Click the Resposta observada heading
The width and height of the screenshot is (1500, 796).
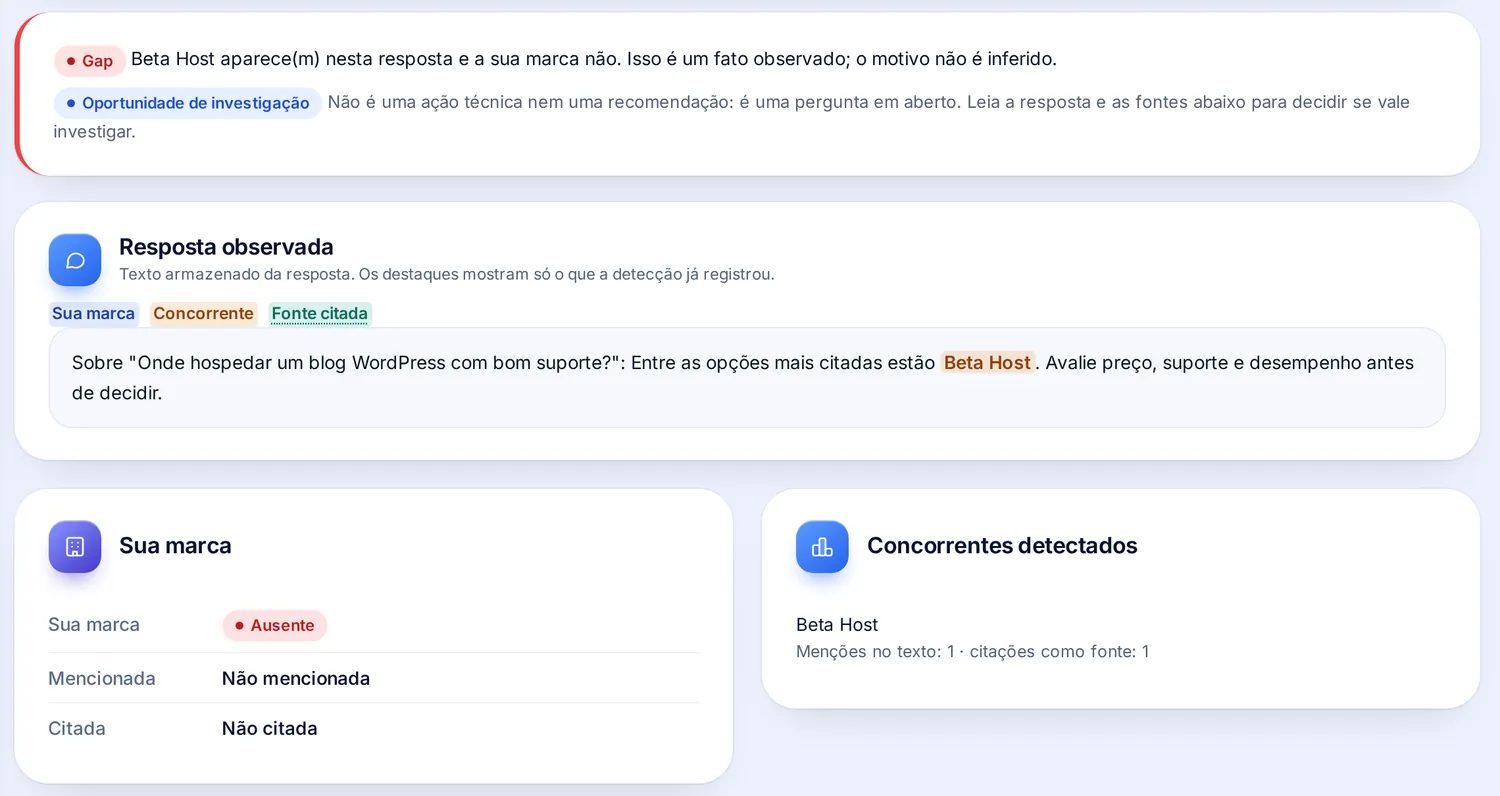click(226, 247)
